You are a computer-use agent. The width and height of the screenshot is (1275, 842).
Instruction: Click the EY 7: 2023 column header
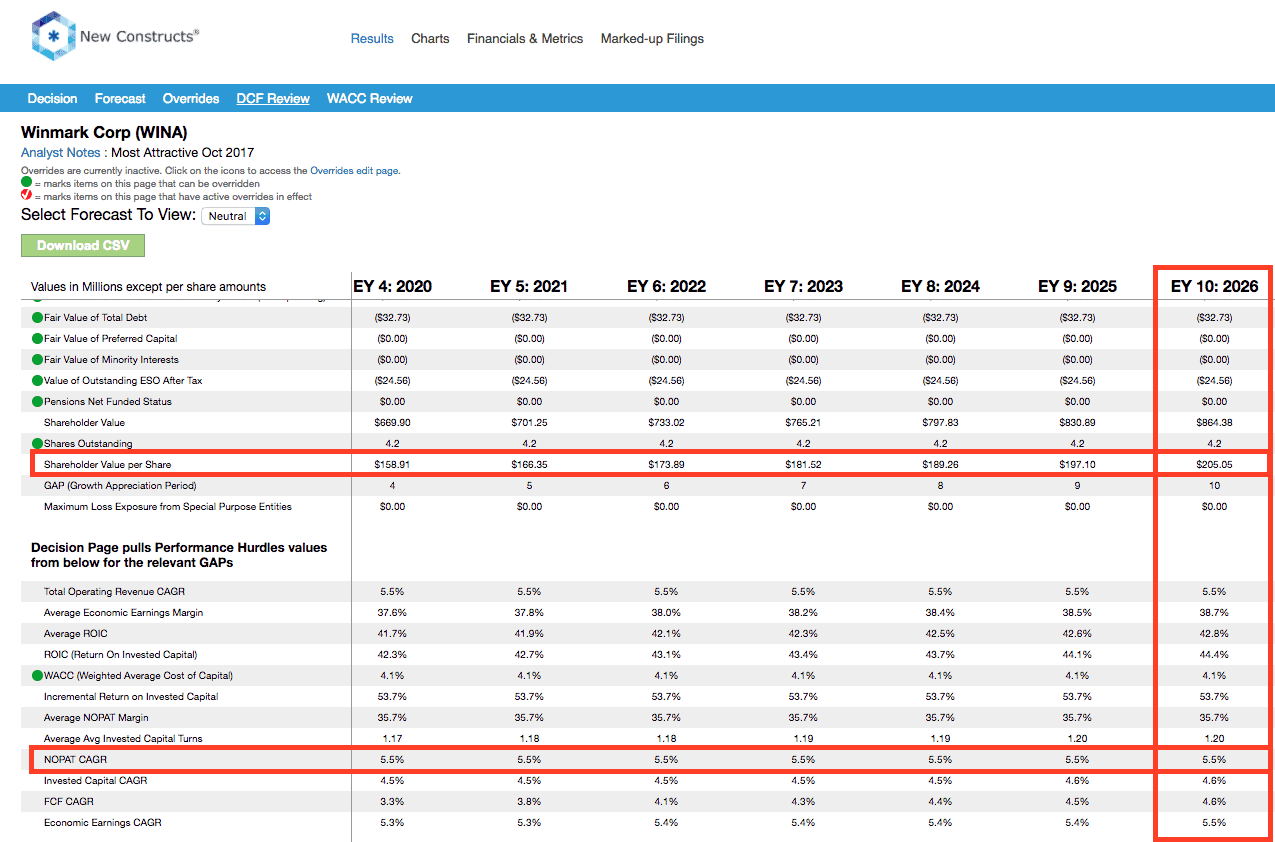(803, 286)
